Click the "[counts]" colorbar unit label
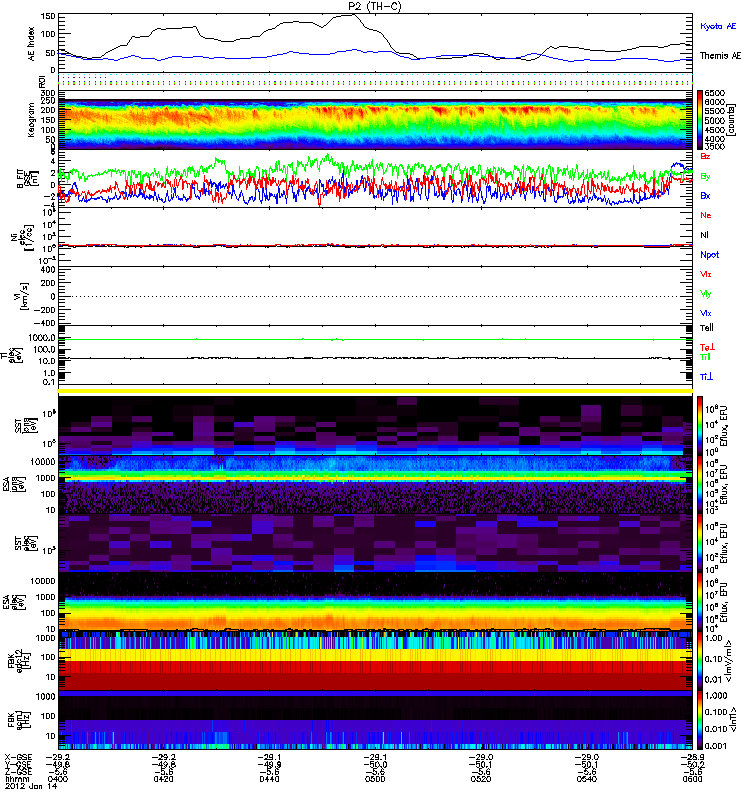Screen dimensions: 750x800 point(732,120)
